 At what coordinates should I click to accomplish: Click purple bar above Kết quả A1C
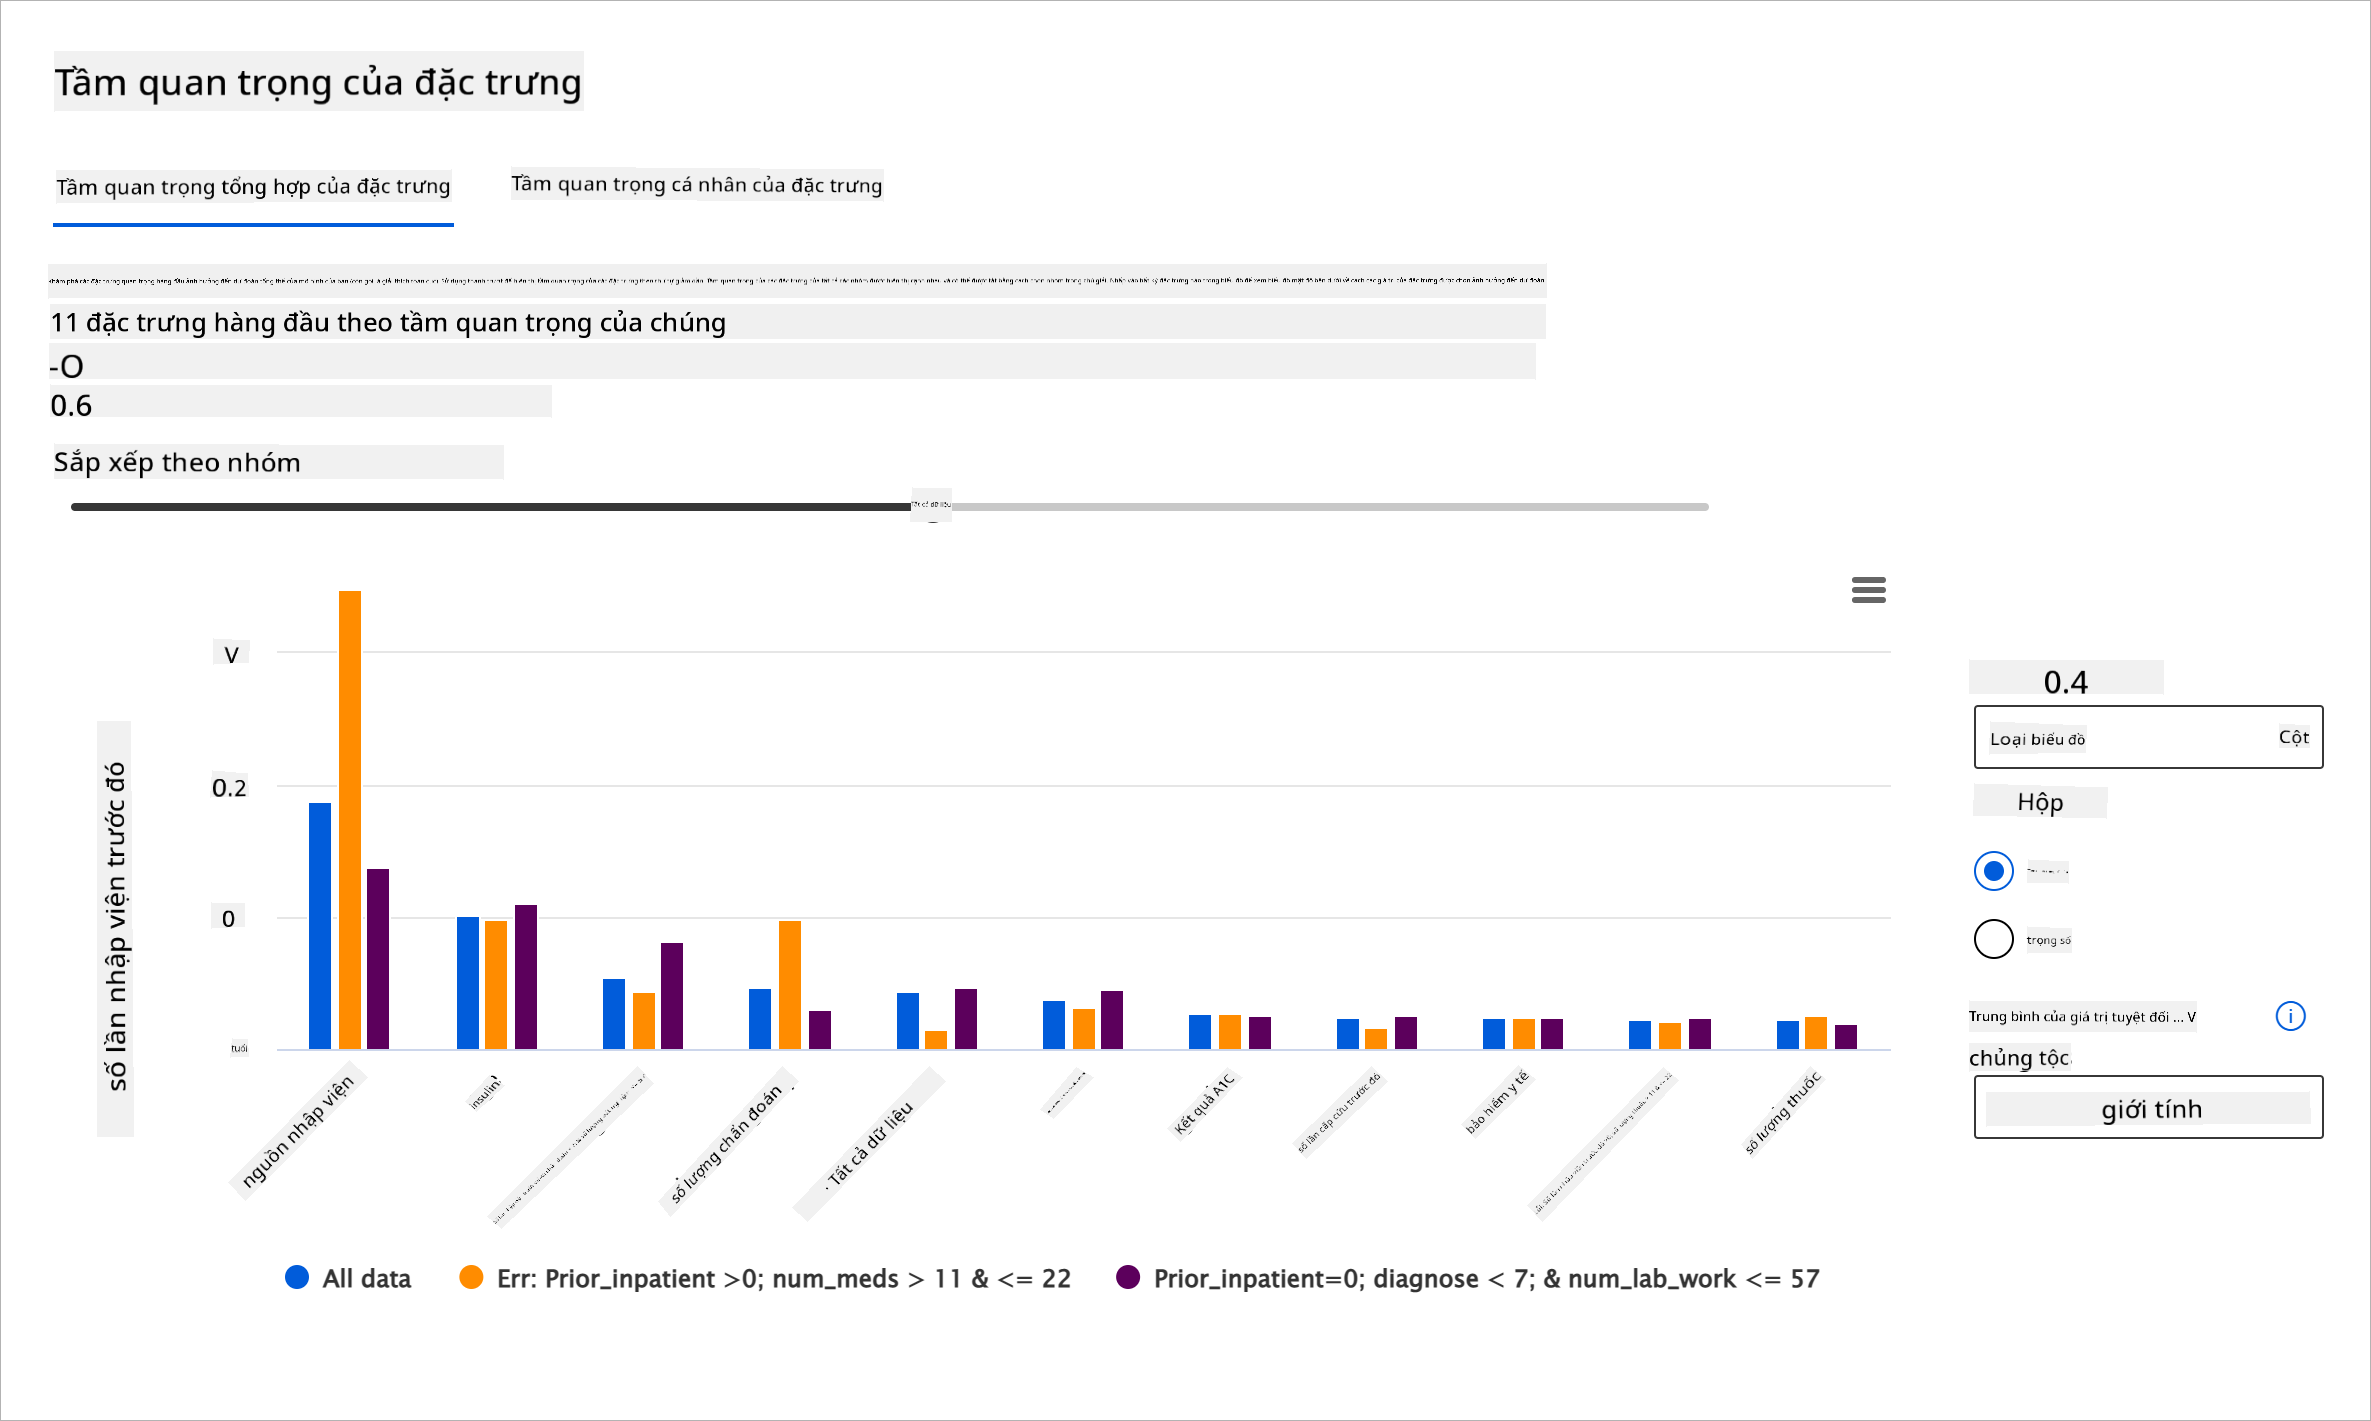1260,1032
